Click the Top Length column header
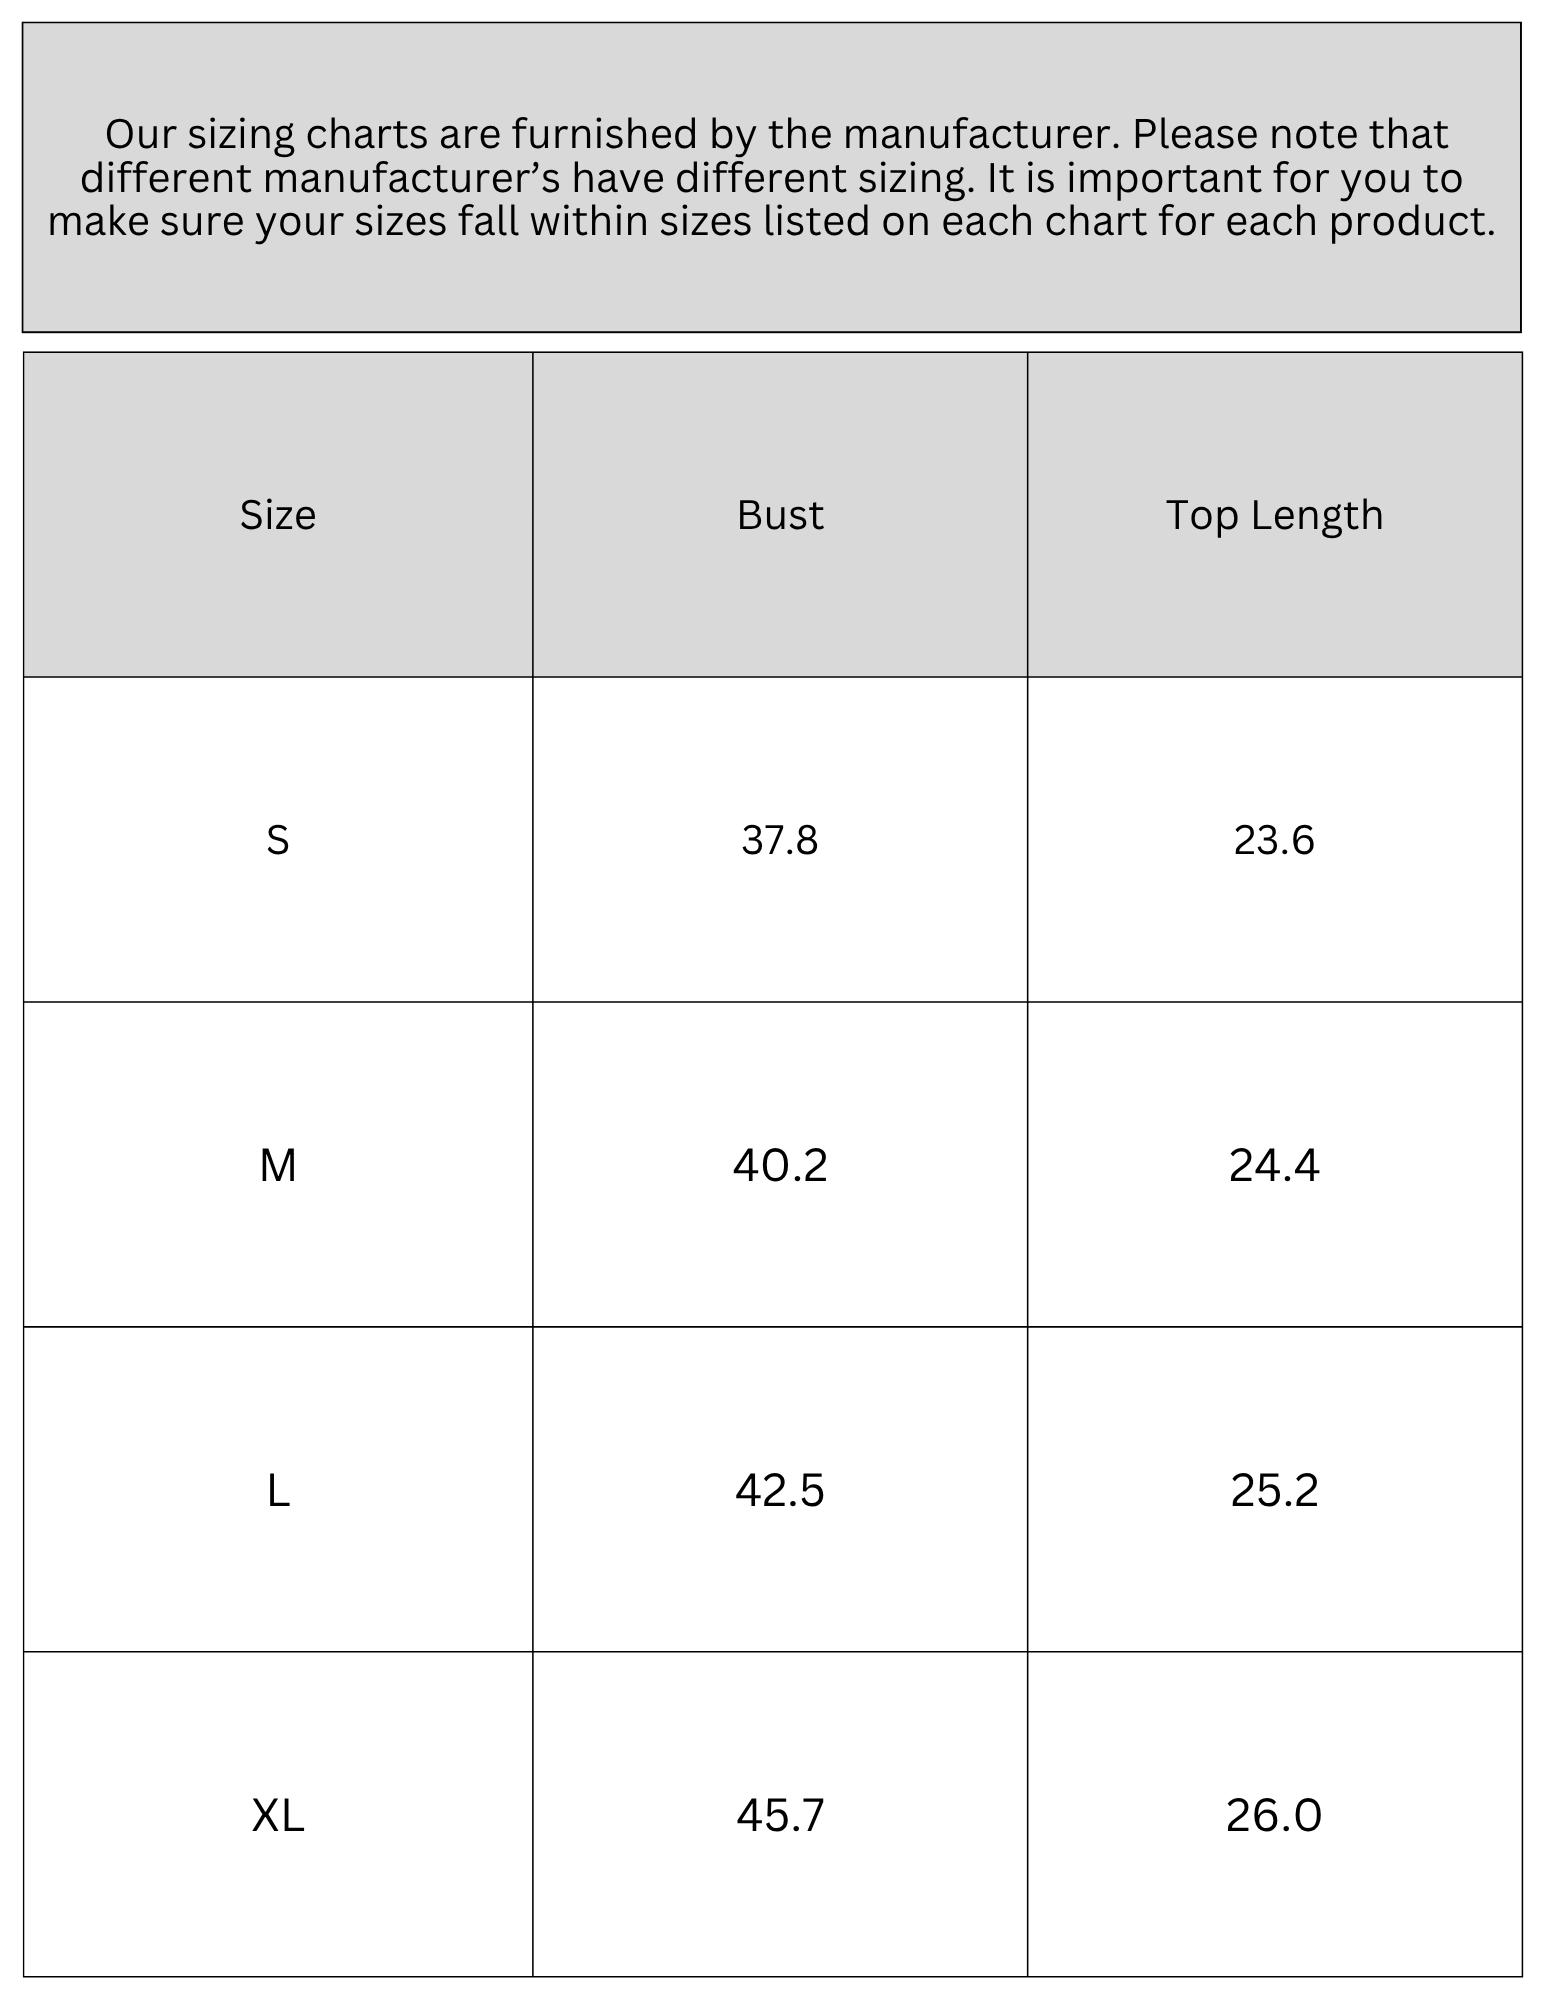Screen dimensions: 1545x1999 click(1275, 515)
